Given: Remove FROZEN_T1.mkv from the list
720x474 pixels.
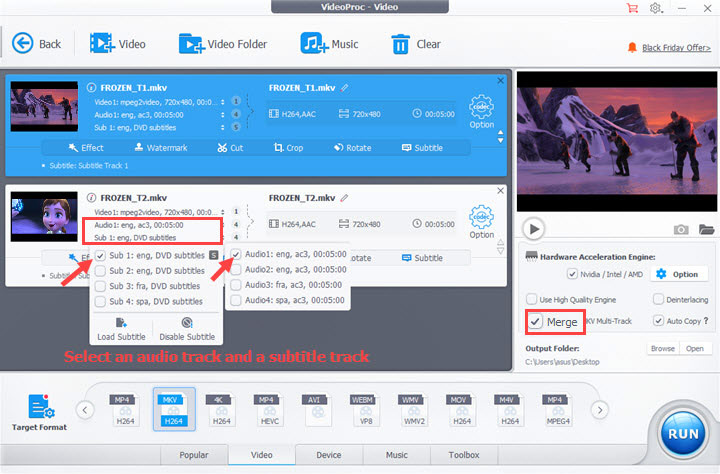Looking at the screenshot, I should (501, 81).
